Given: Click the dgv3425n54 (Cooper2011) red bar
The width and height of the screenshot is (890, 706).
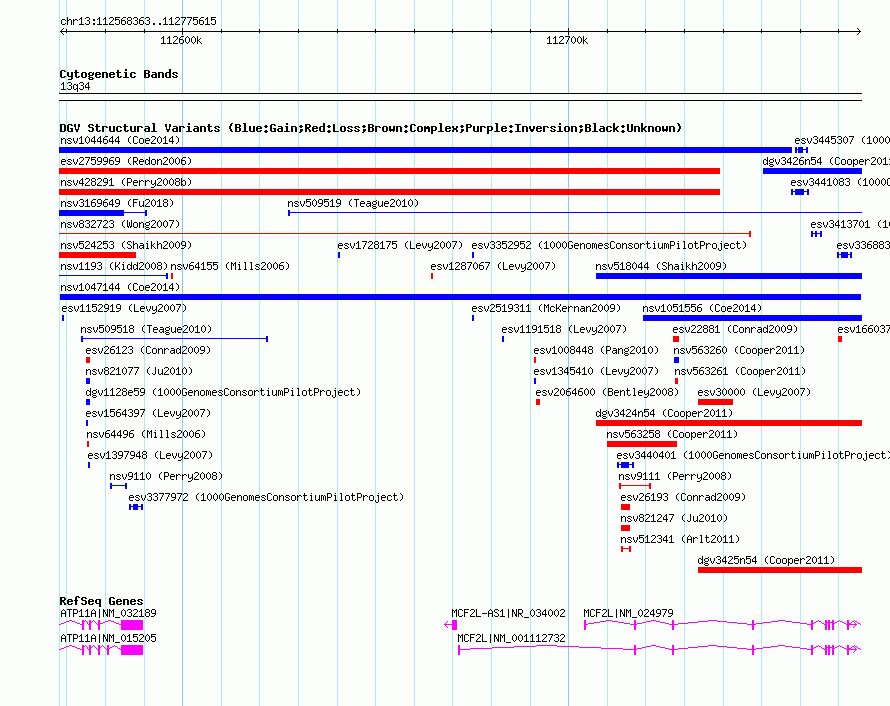Looking at the screenshot, I should 780,570.
